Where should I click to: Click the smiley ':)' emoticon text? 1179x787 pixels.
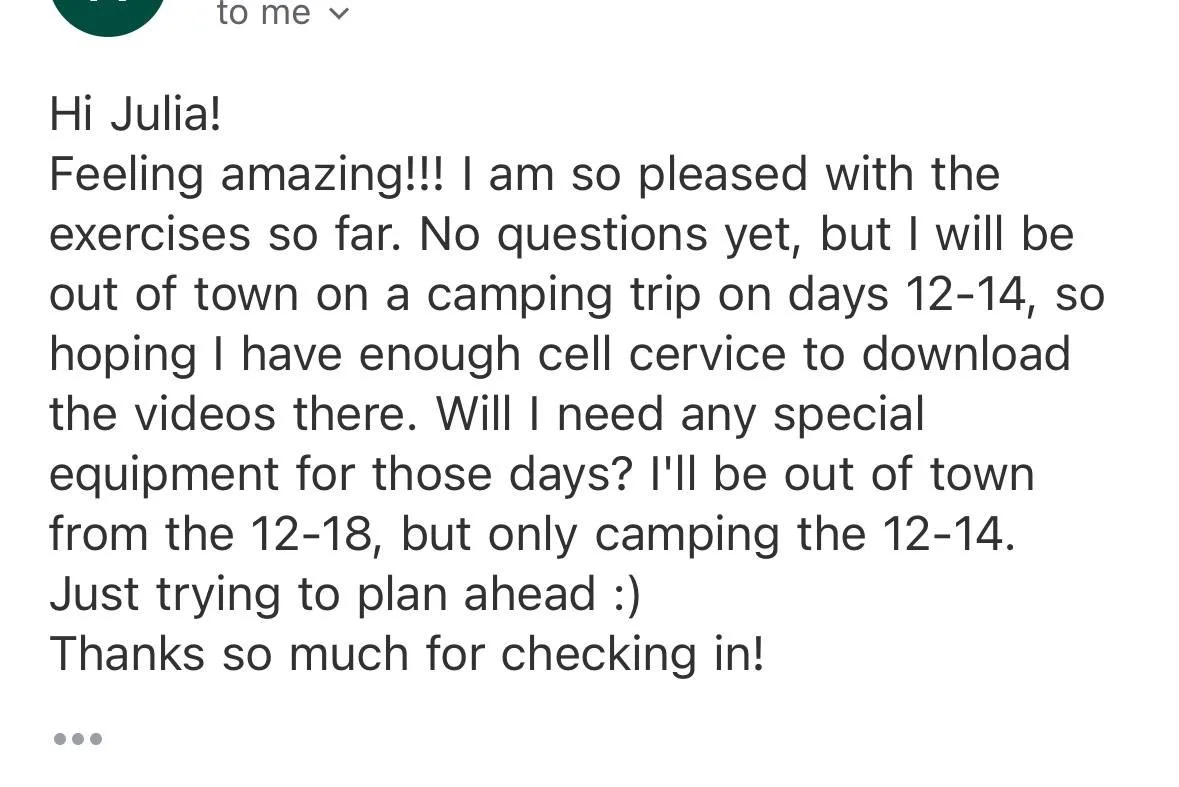[x=627, y=595]
